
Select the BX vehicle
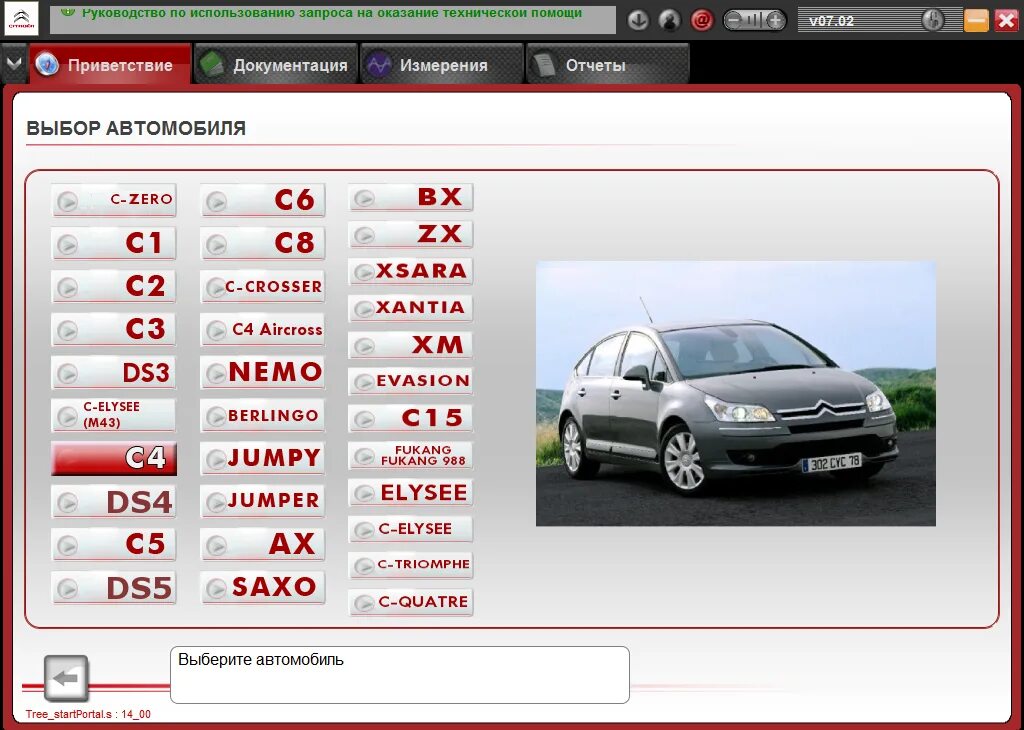coord(411,197)
